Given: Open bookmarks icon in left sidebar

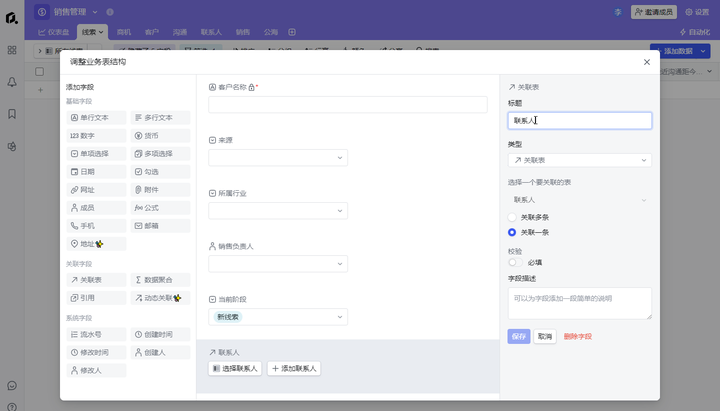Looking at the screenshot, I should tap(12, 114).
